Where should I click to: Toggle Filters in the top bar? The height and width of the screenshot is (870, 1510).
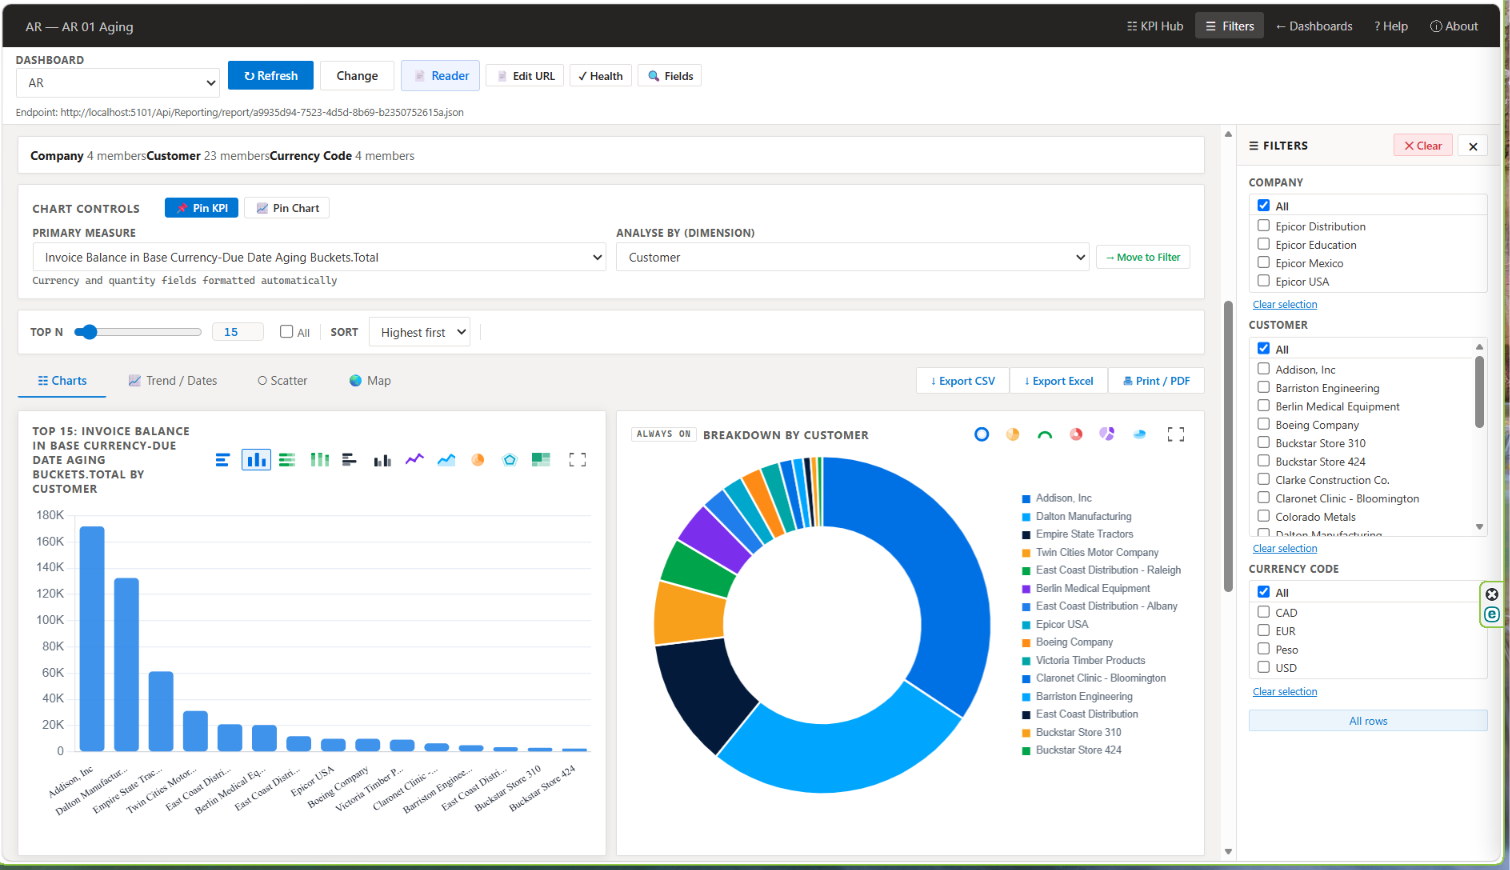pyautogui.click(x=1230, y=26)
